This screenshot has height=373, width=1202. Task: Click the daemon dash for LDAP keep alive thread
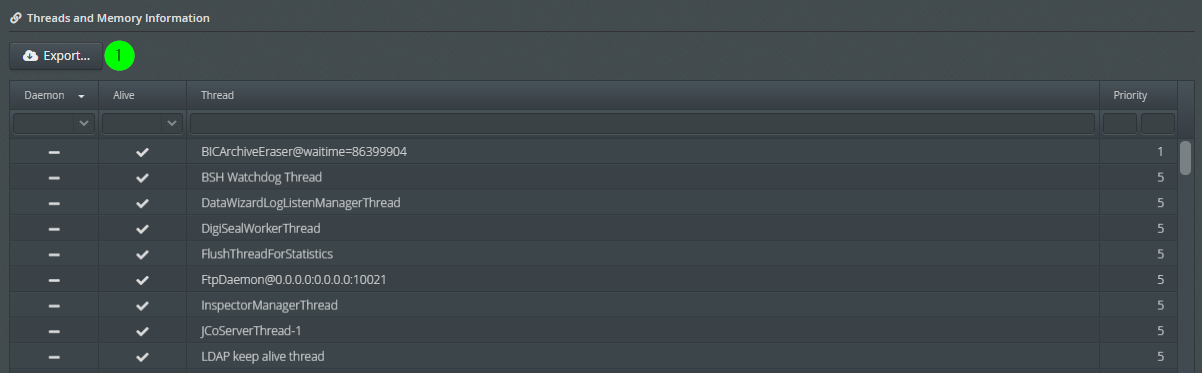pos(54,356)
